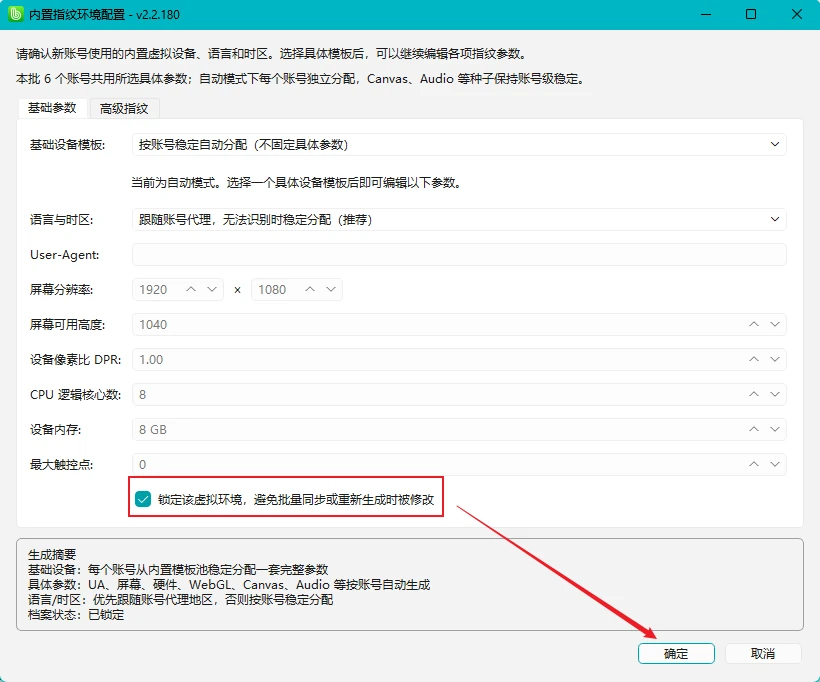Image resolution: width=820 pixels, height=682 pixels.
Task: Decrease 设备像素比 DPR with down arrow
Action: pyautogui.click(x=775, y=359)
